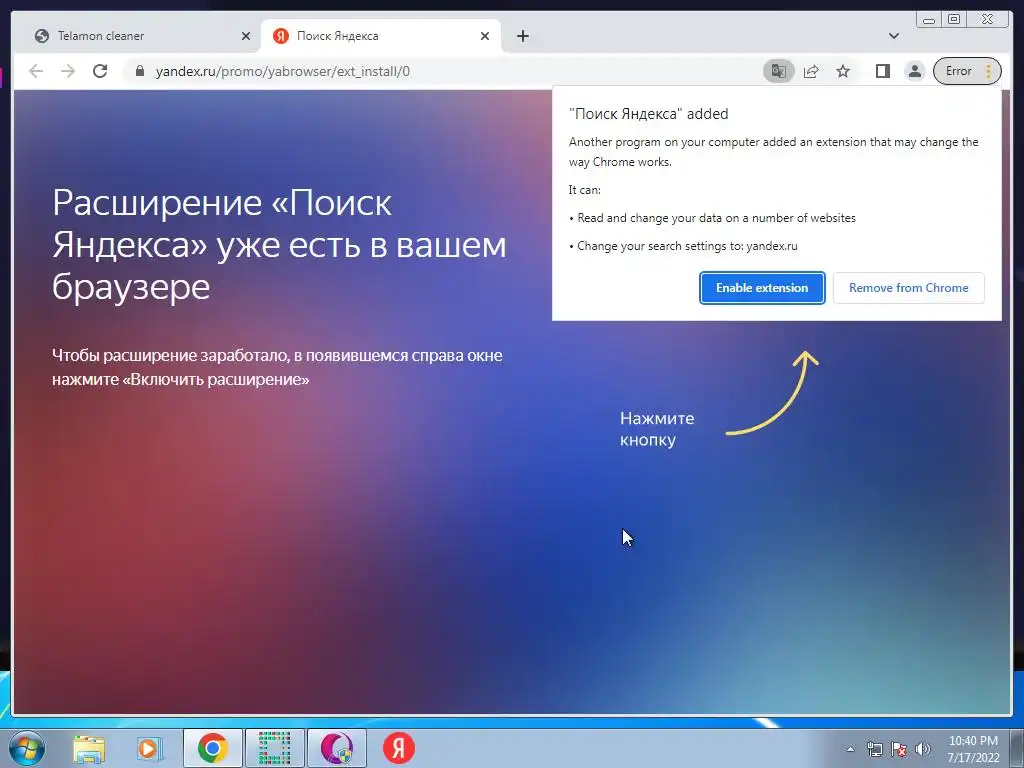Screen dimensions: 1024x768
Task: Click the Enable extension button
Action: tap(762, 288)
